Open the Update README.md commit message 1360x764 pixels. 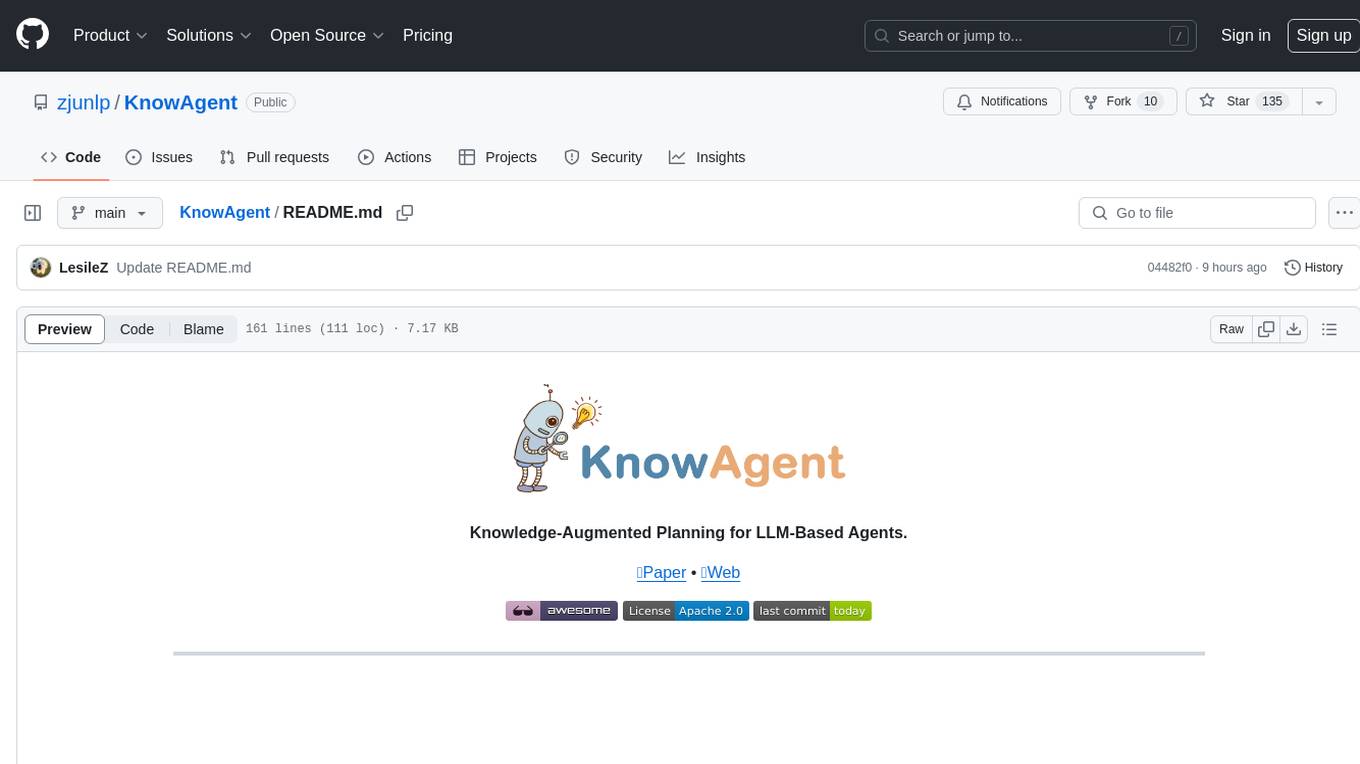click(x=183, y=268)
